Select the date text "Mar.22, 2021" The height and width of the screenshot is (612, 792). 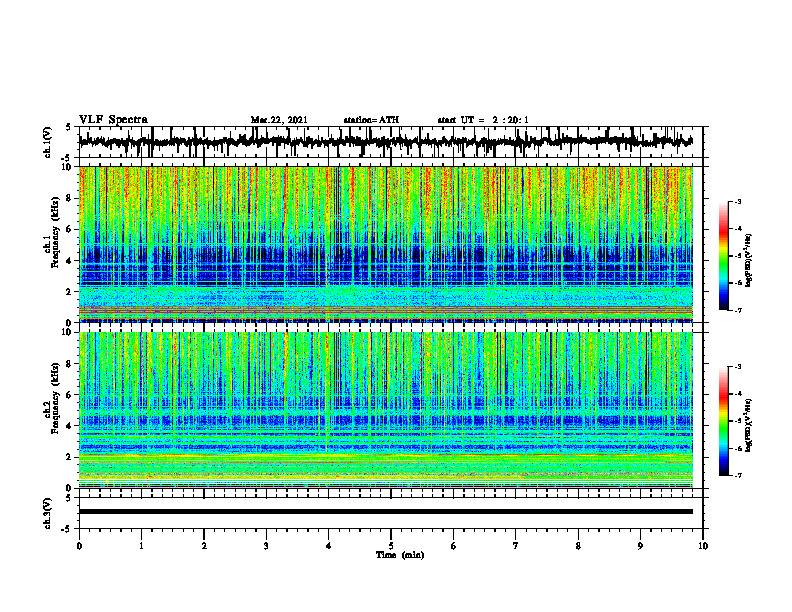[279, 120]
